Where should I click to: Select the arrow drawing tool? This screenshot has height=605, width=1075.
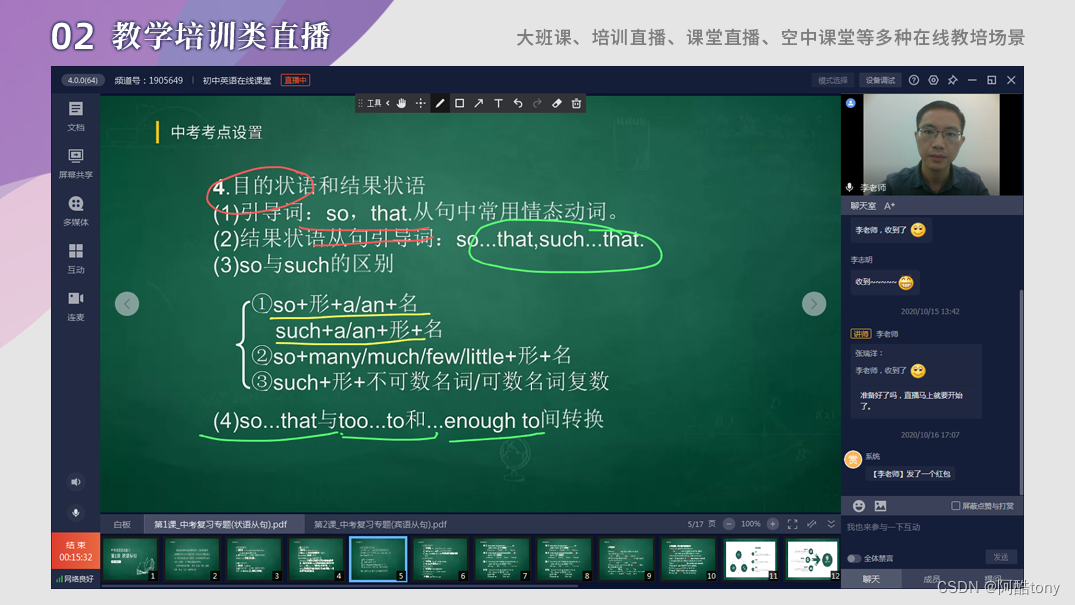point(479,104)
